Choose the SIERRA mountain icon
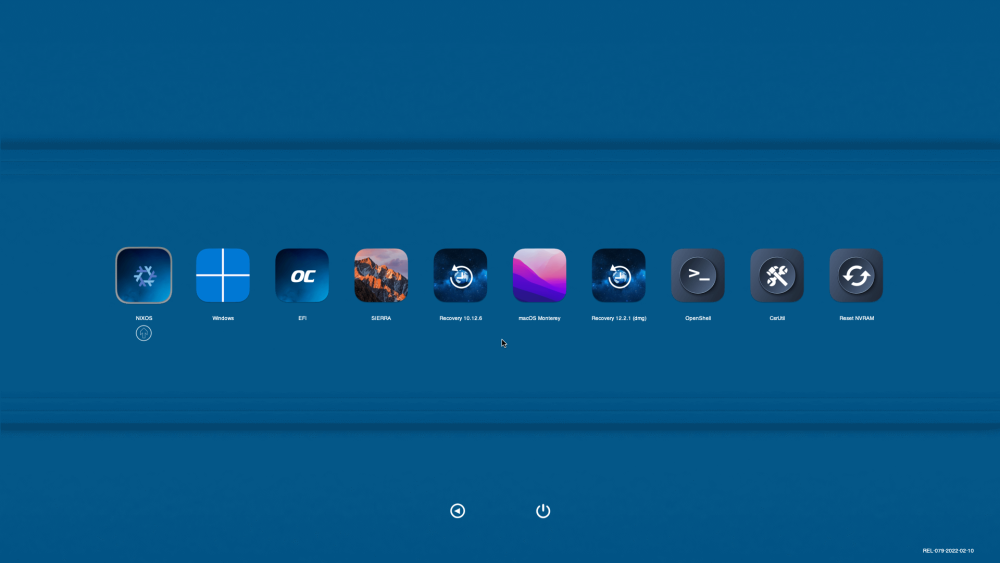This screenshot has height=563, width=1000. point(381,275)
